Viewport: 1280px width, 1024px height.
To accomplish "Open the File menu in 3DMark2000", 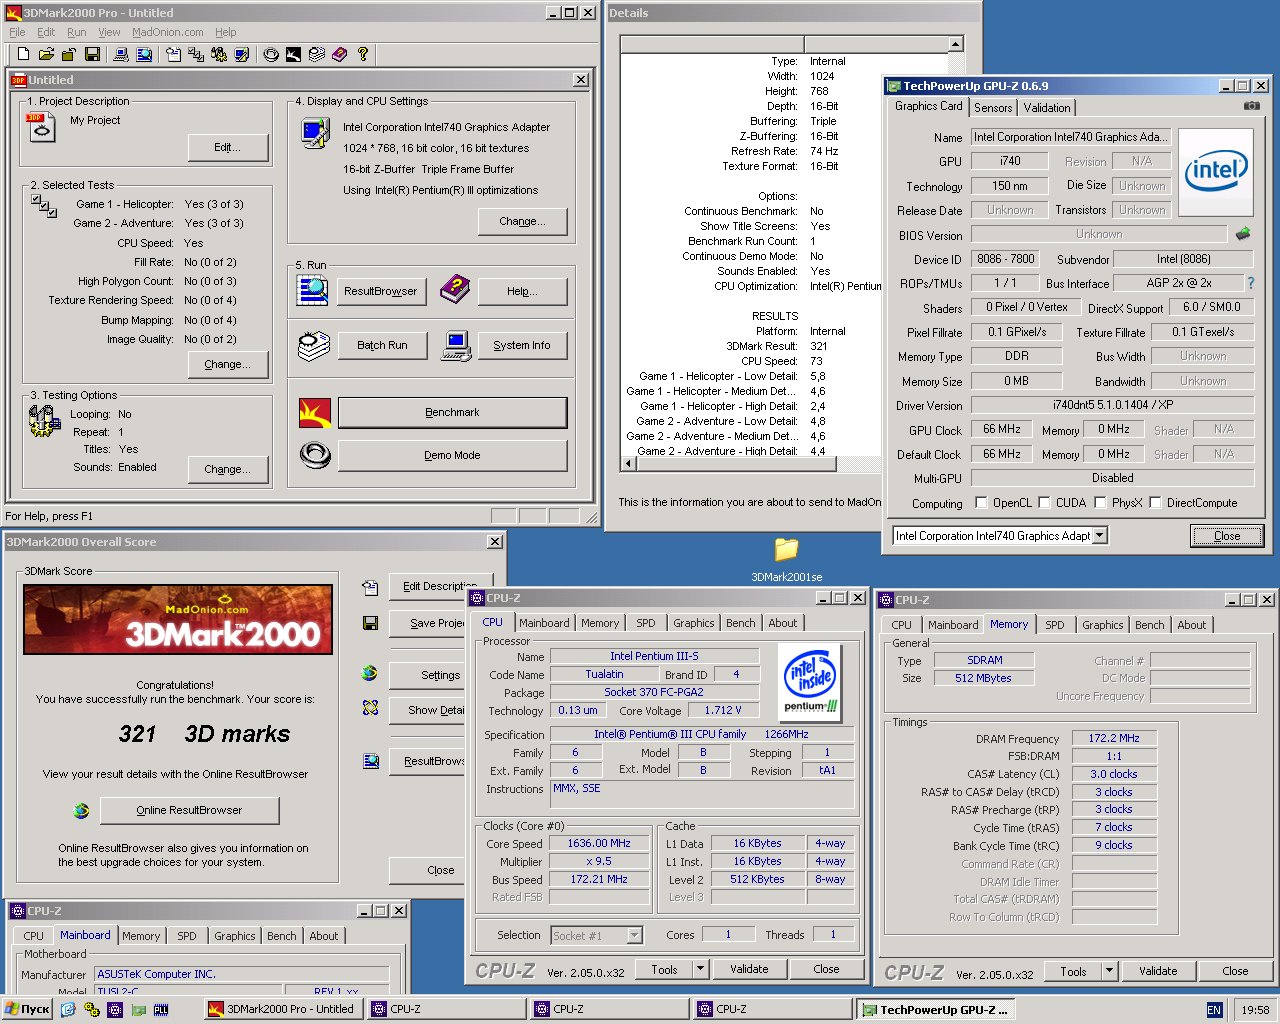I will click(17, 32).
